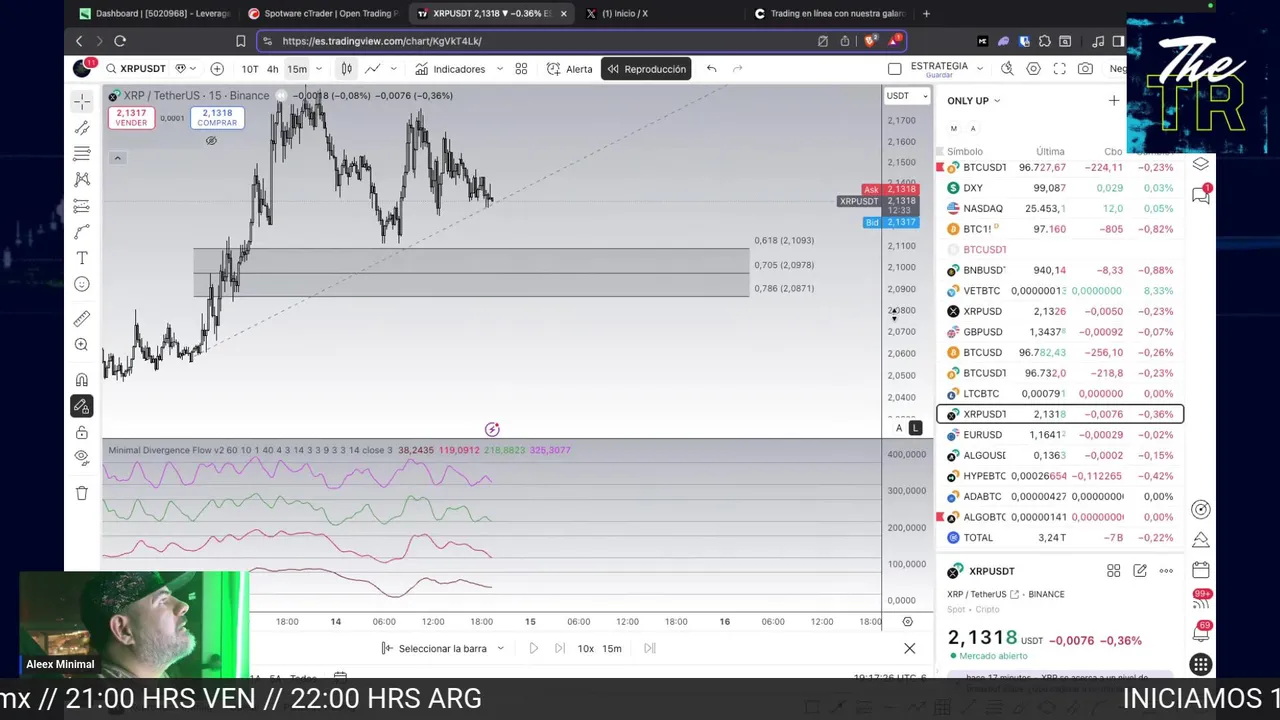Toggle stay in drawing mode
This screenshot has height=720, width=1280.
(82, 406)
